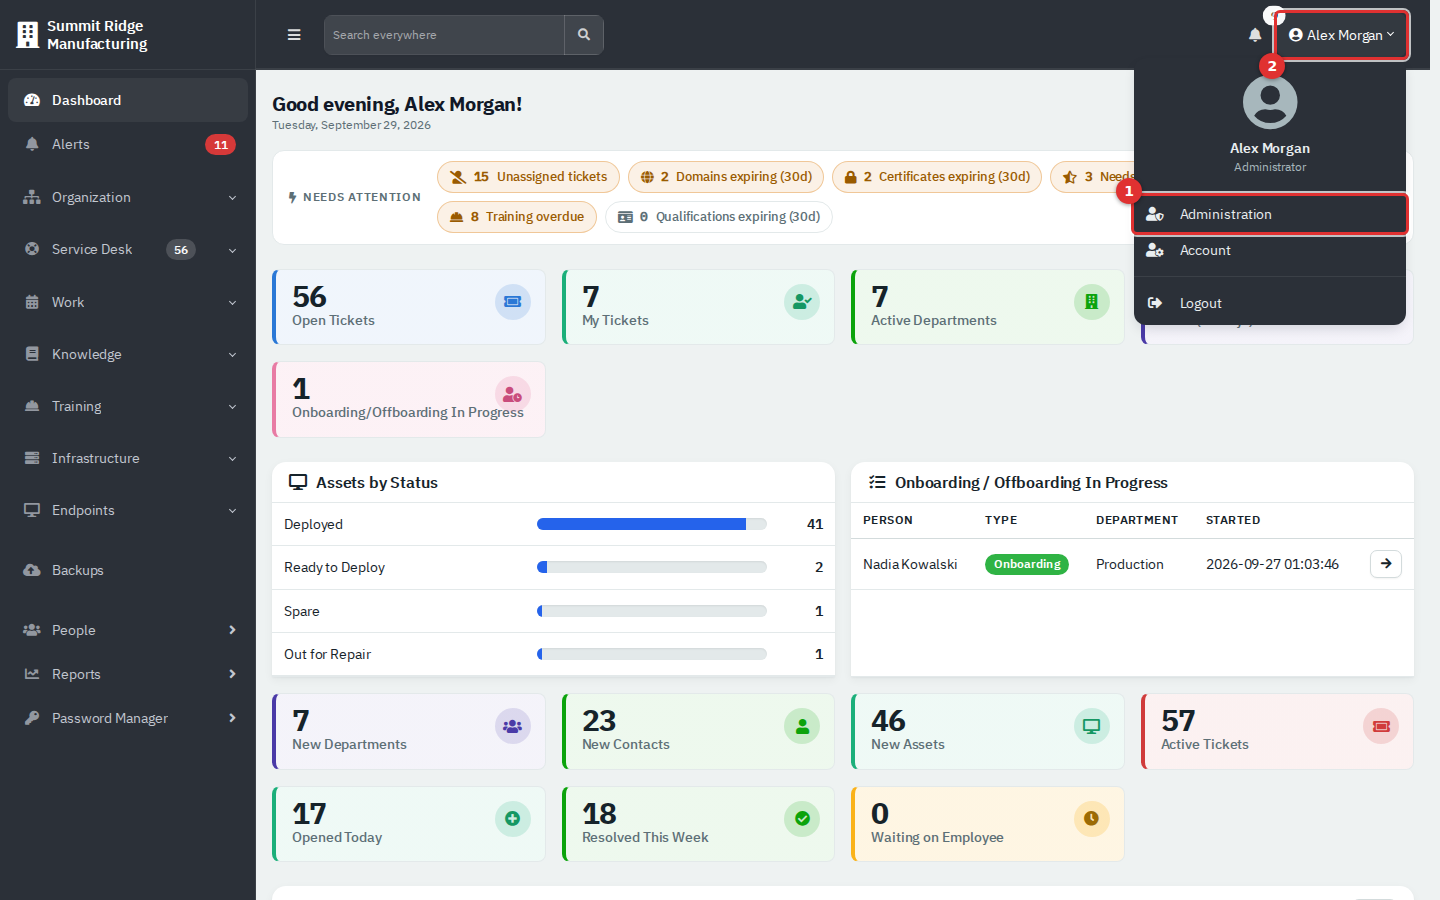
Task: Click the search magnifier button
Action: [584, 35]
